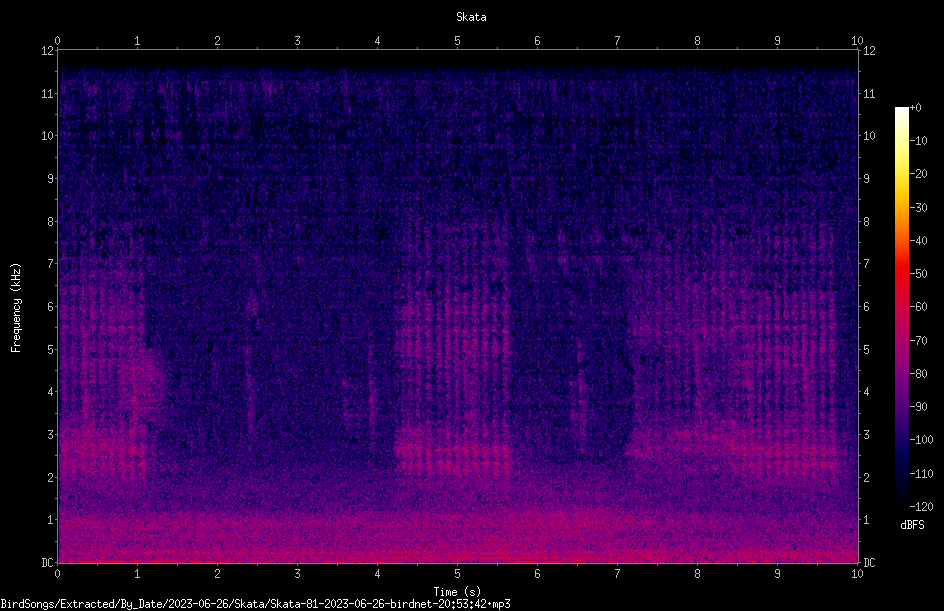Click the "Skata" title above the spectrogram
944x611 pixels.
[471, 17]
